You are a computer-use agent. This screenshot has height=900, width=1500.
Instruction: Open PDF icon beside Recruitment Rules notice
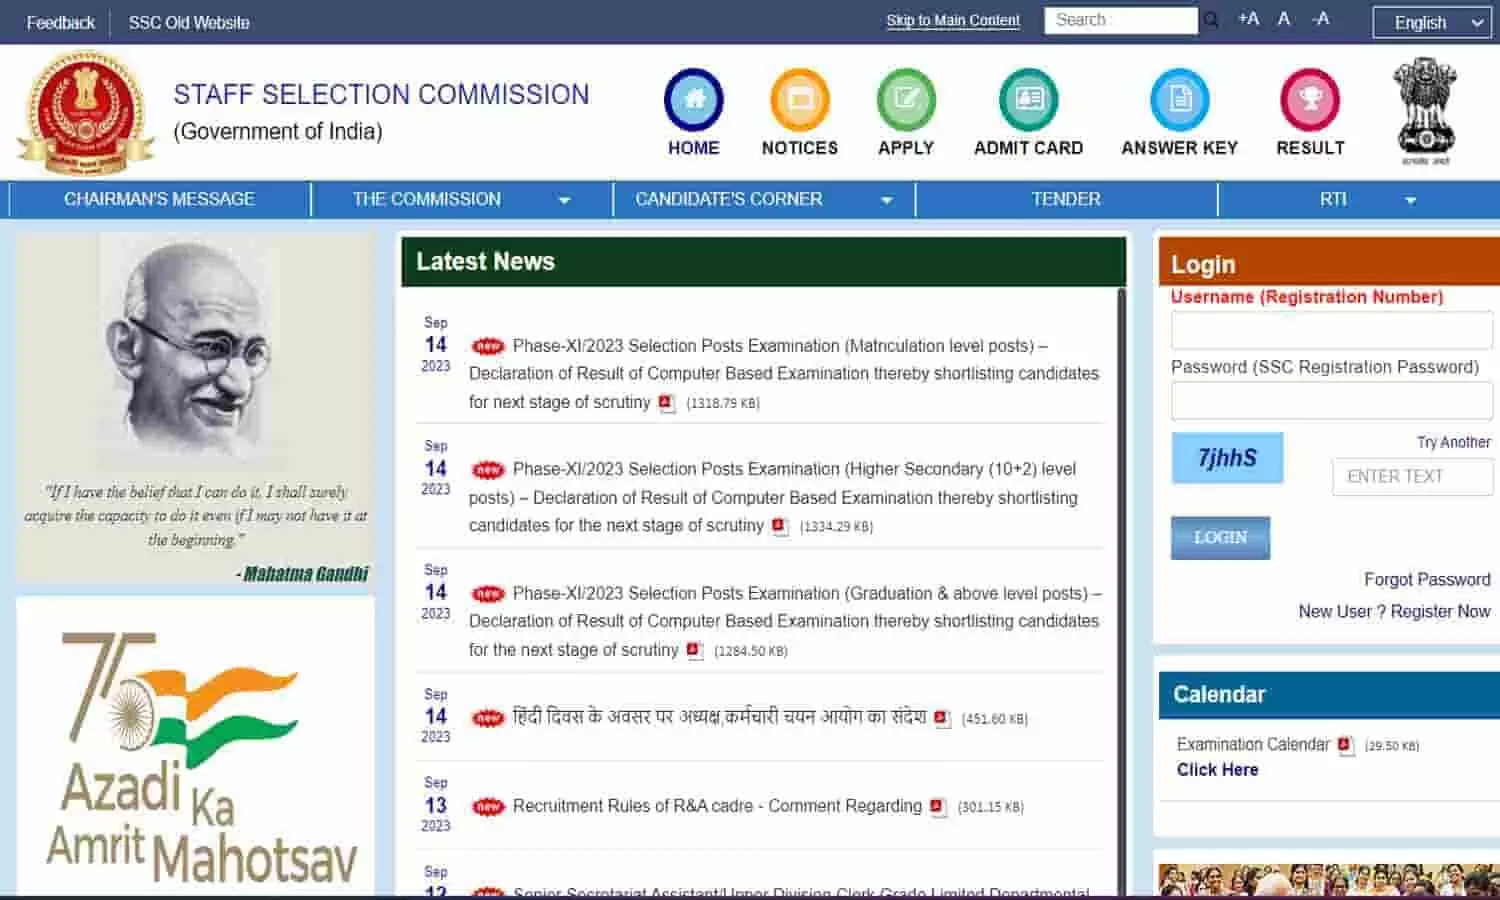pos(937,807)
